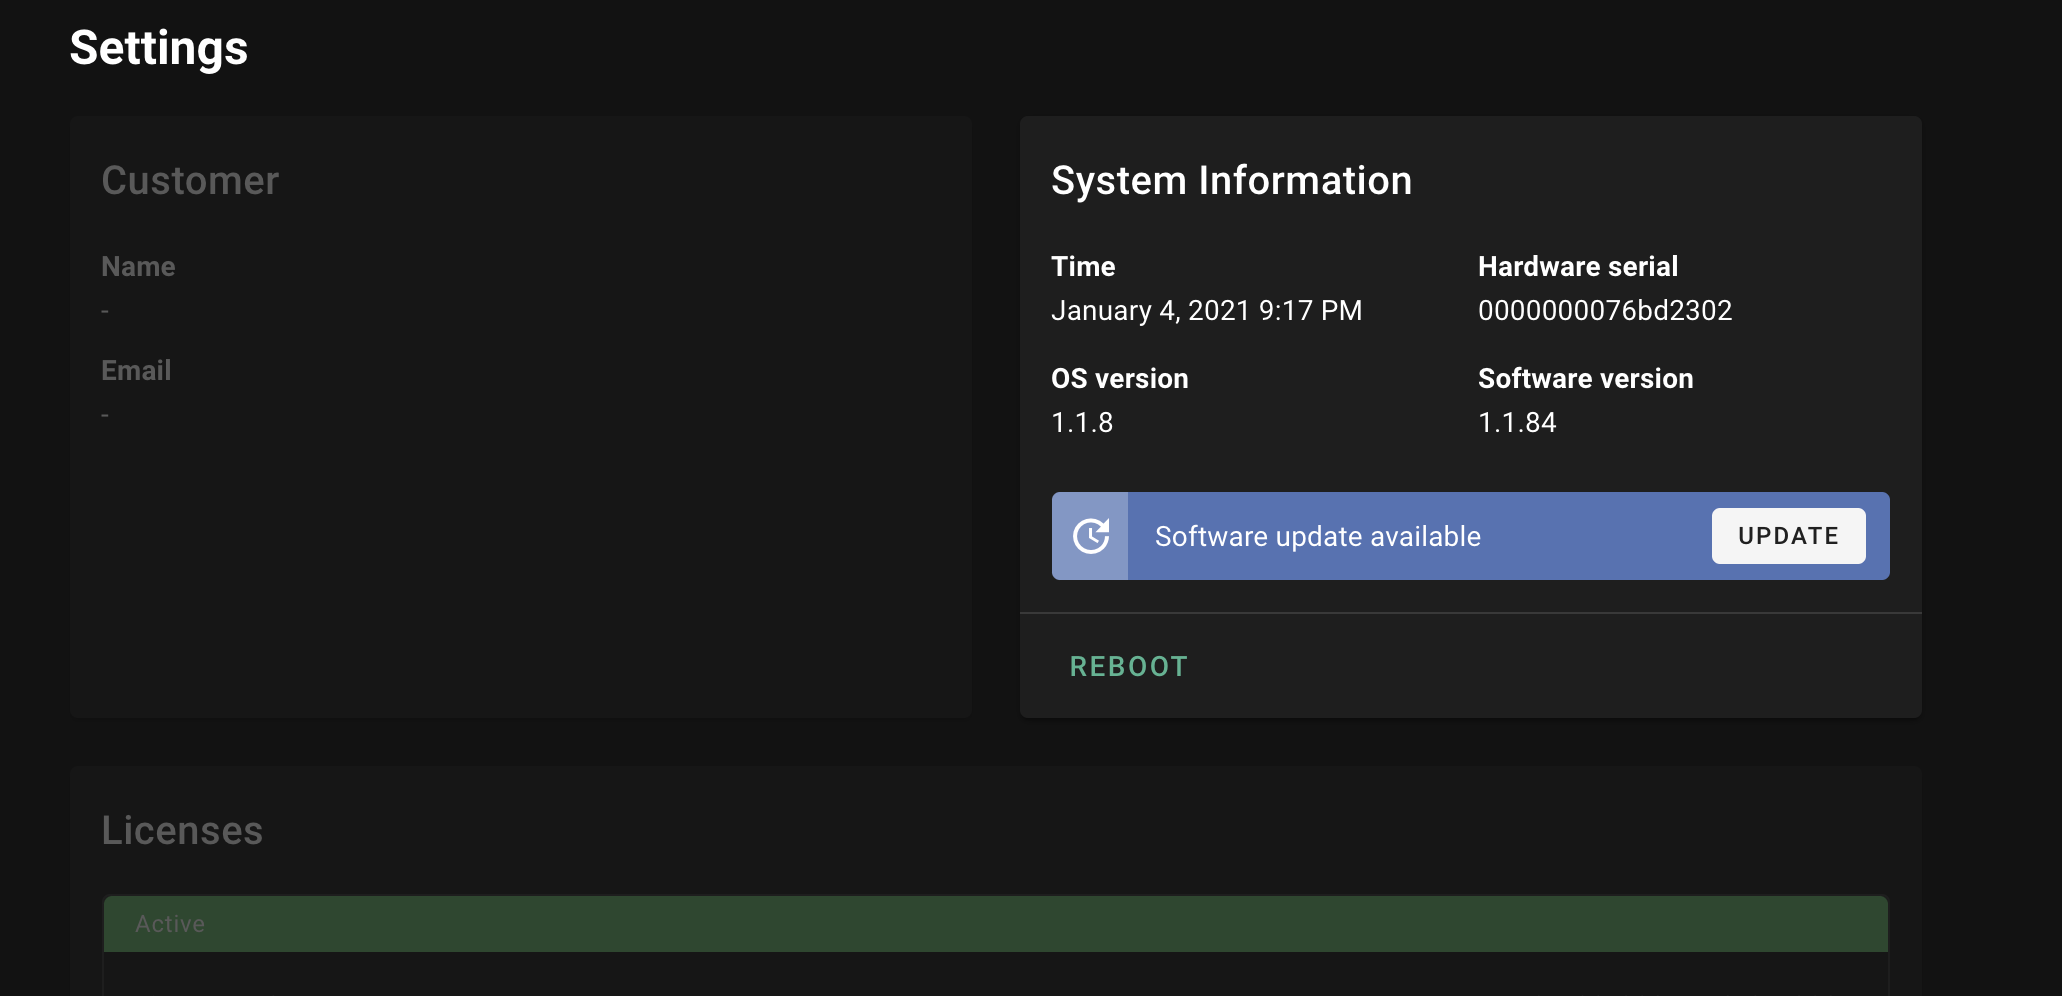This screenshot has height=996, width=2062.
Task: Select the hardware serial 0000000076bd2302
Action: (x=1605, y=311)
